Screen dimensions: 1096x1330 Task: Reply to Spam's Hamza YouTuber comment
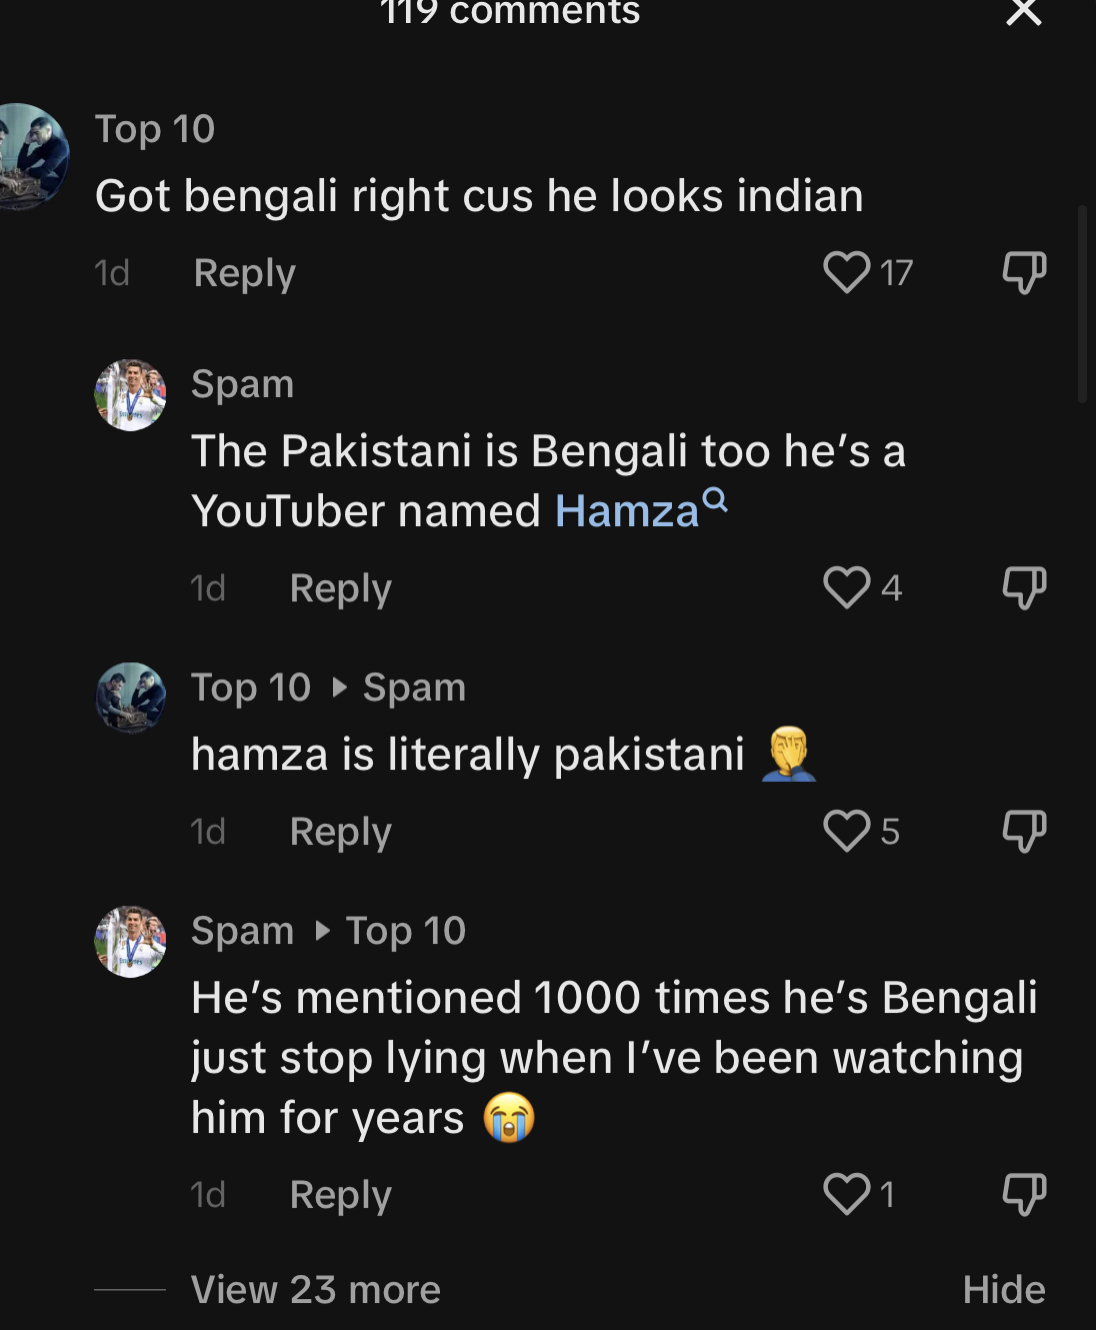[340, 588]
